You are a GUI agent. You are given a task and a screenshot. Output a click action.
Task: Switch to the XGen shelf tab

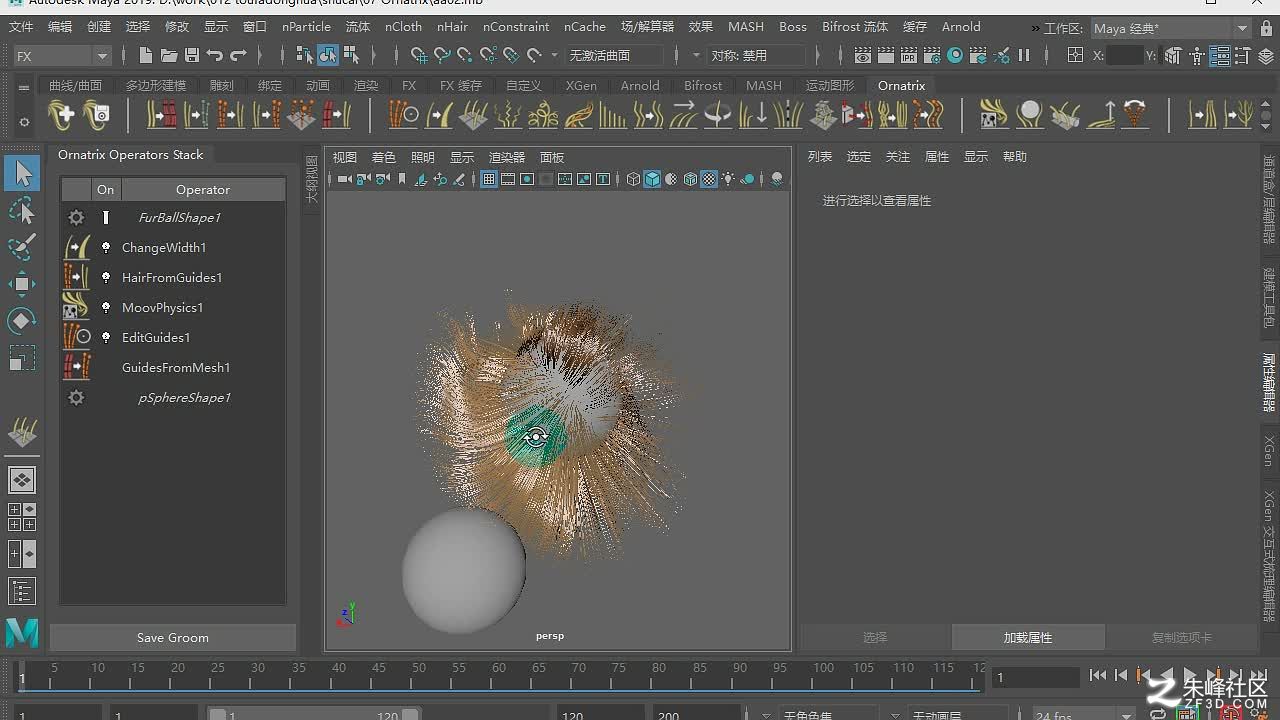tap(581, 86)
